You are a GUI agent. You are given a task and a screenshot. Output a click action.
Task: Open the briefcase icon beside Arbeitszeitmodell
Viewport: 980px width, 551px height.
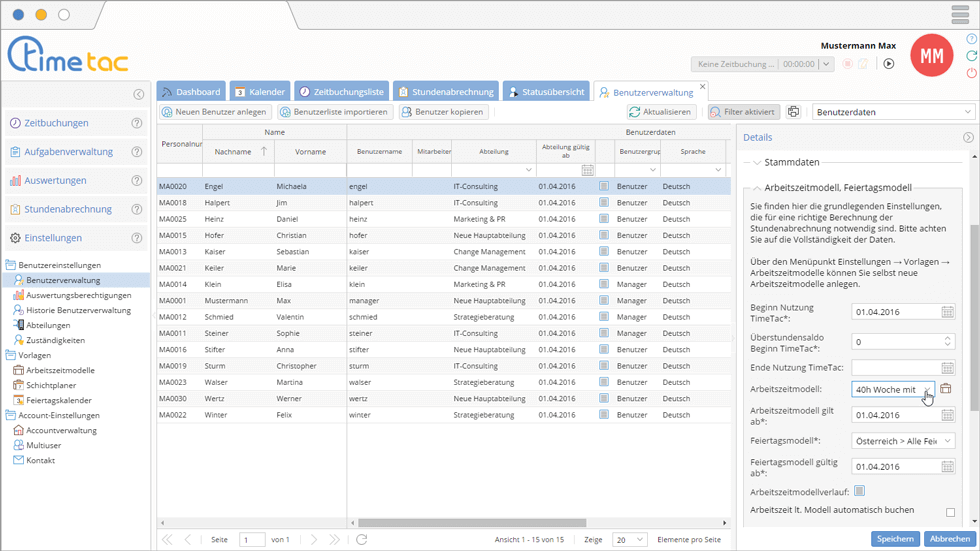(x=946, y=389)
